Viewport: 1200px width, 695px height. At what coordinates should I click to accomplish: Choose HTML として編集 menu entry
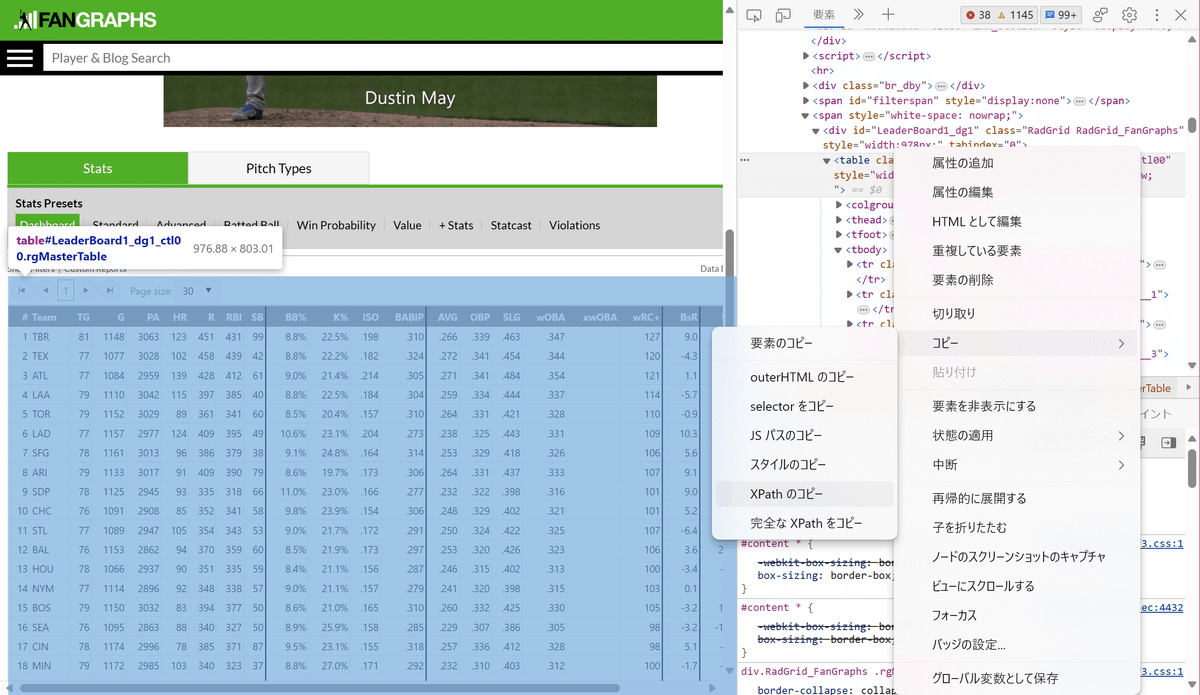[x=1017, y=222]
